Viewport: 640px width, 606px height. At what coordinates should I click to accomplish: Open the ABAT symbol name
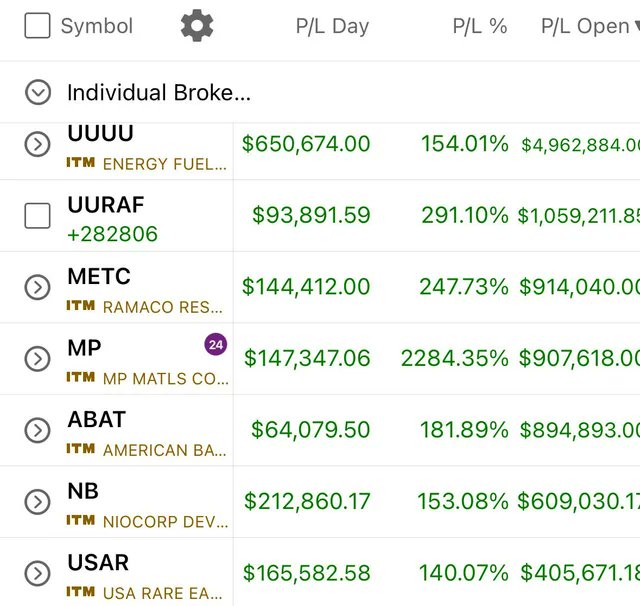97,419
